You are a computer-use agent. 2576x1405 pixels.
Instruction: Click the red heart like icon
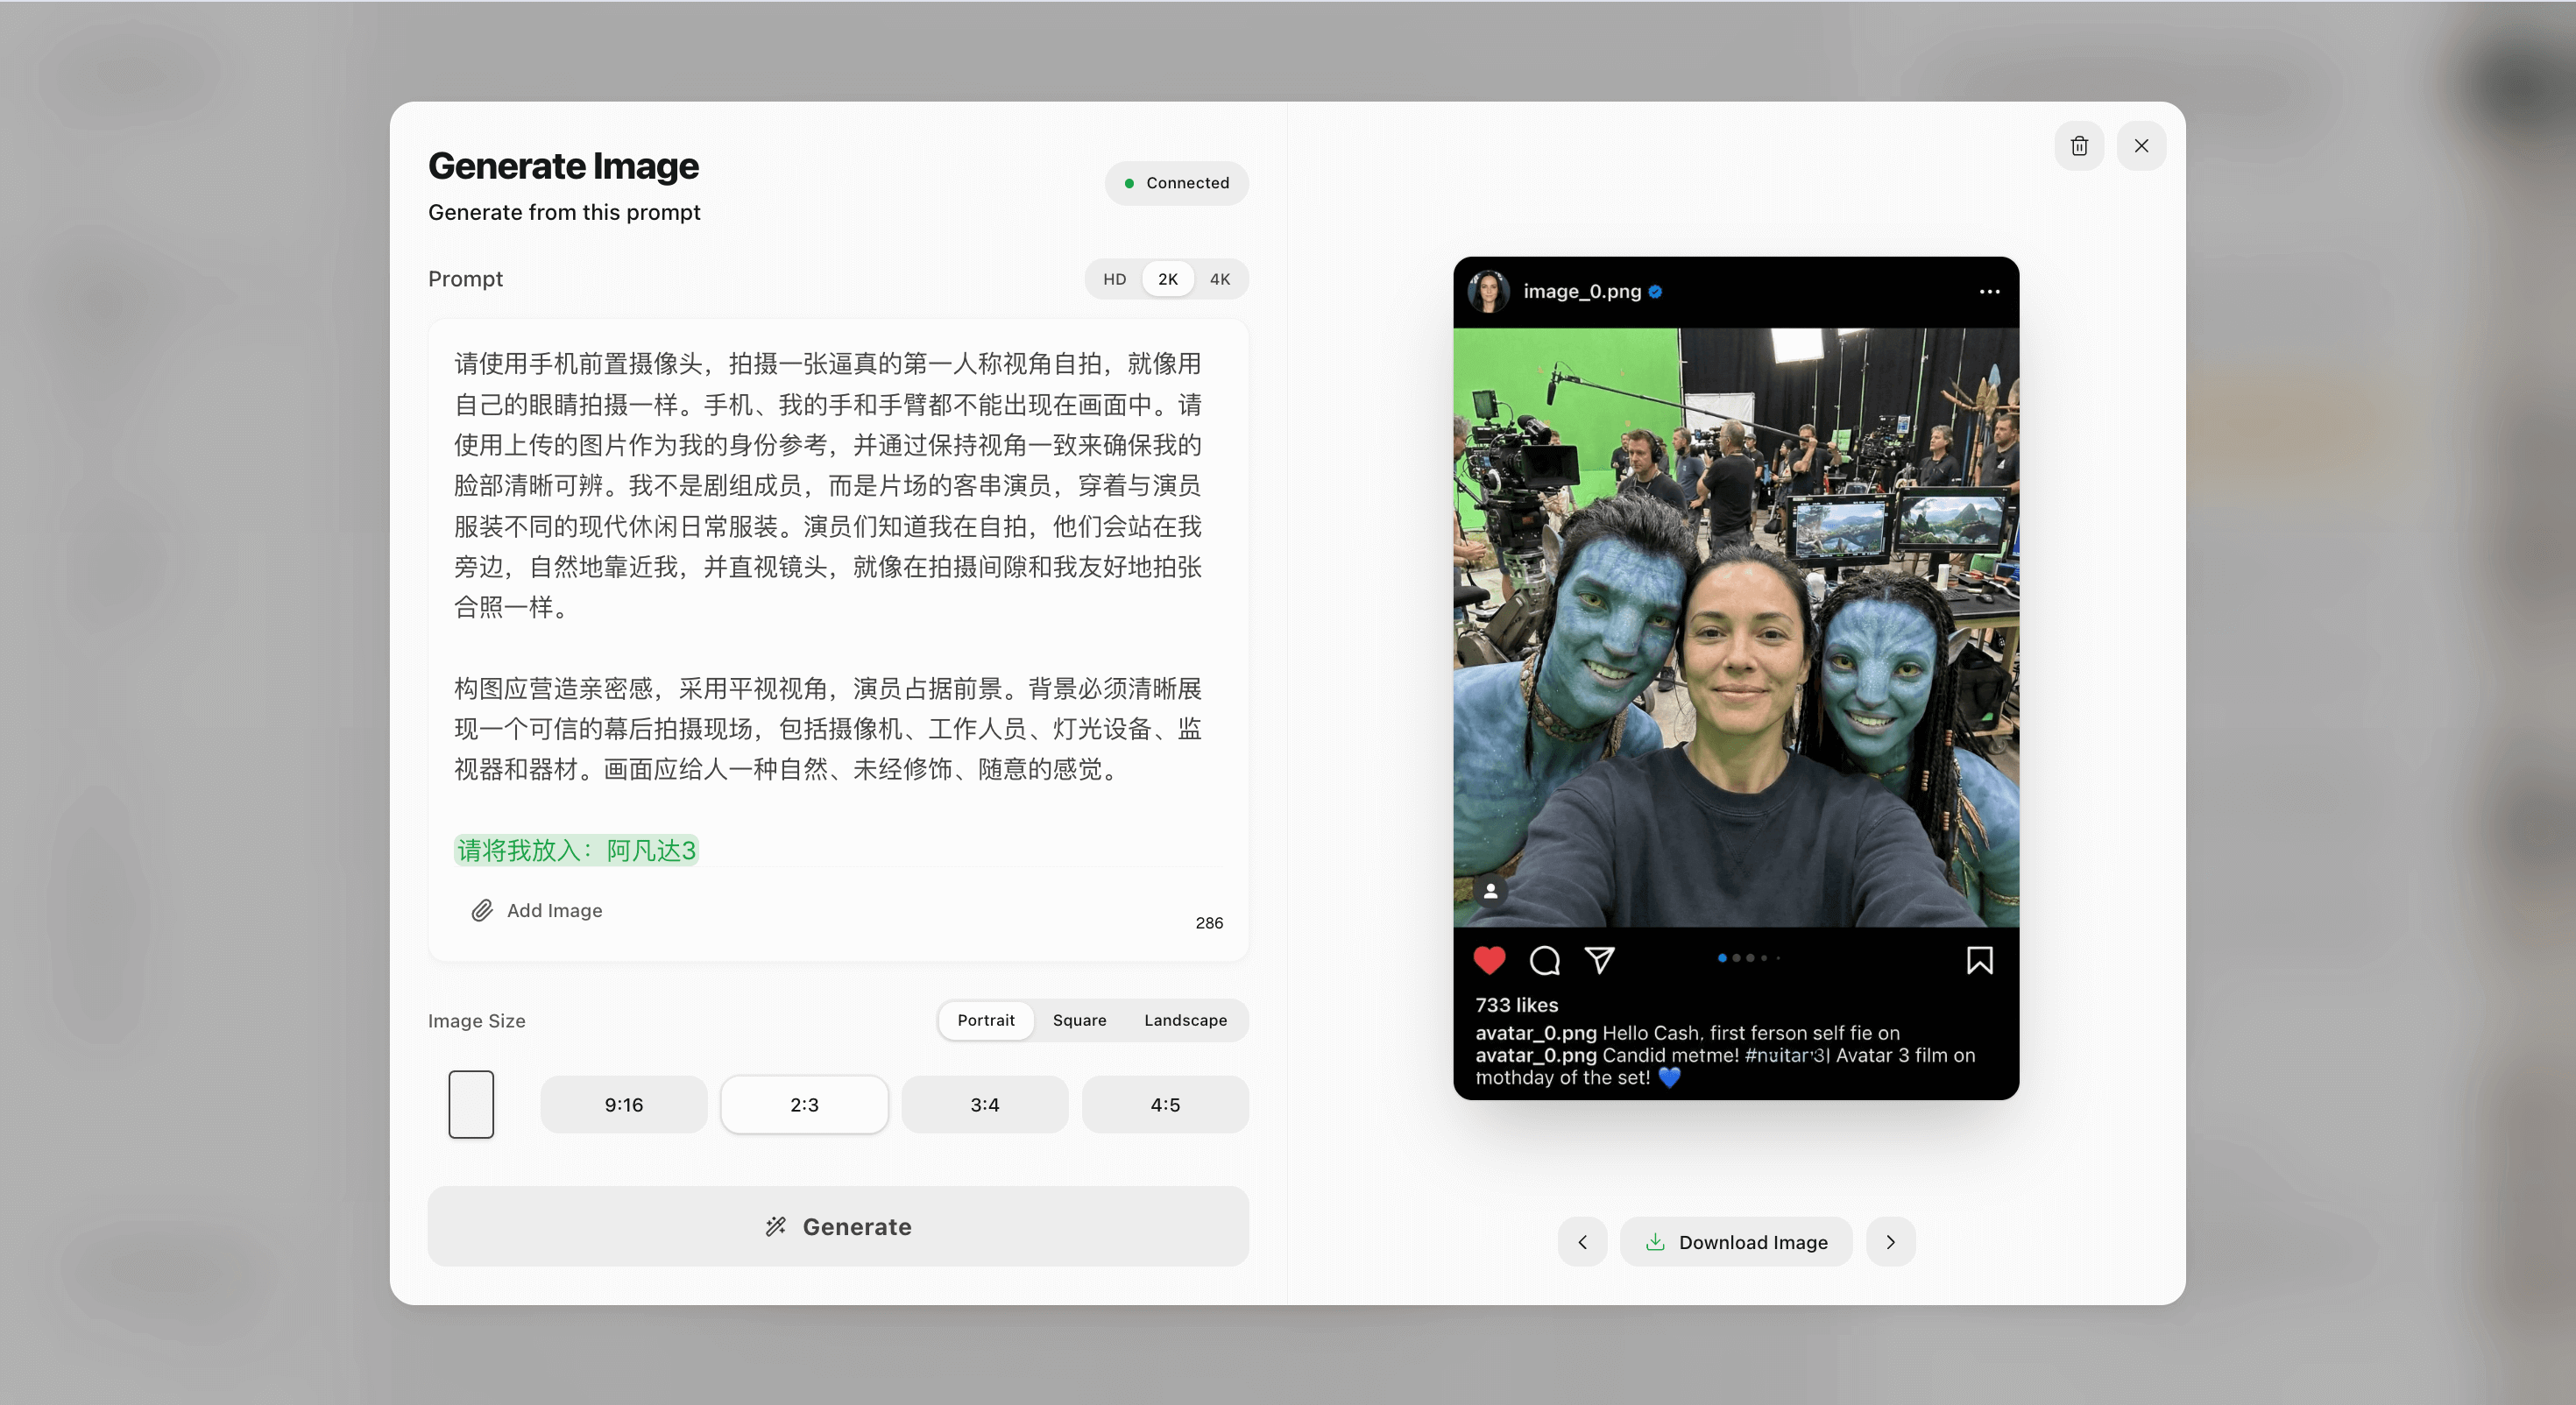coord(1489,960)
